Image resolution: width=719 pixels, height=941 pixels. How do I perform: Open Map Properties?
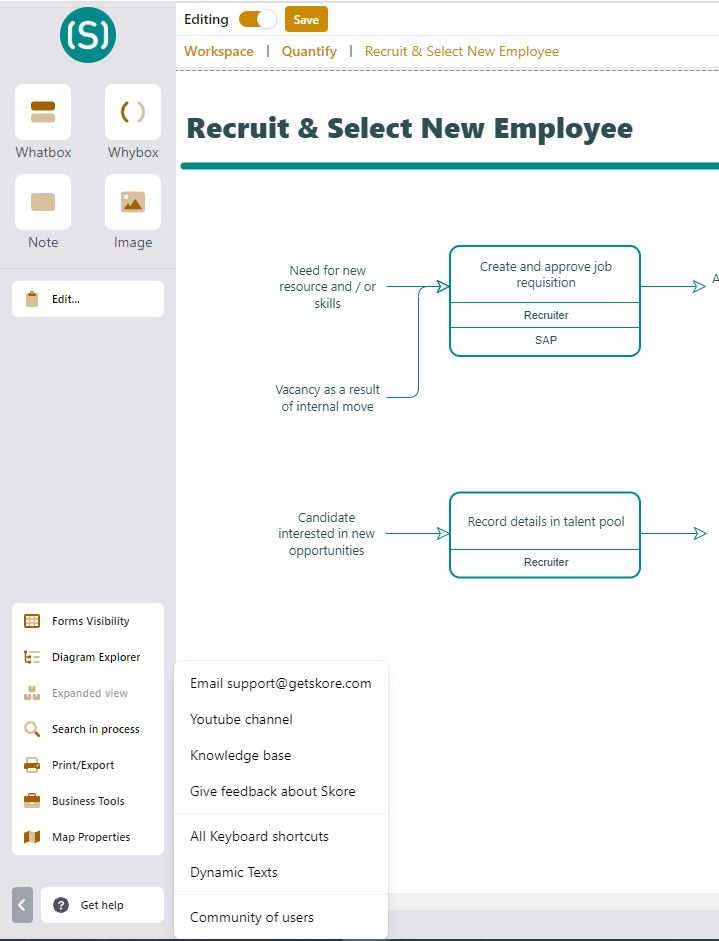point(88,837)
